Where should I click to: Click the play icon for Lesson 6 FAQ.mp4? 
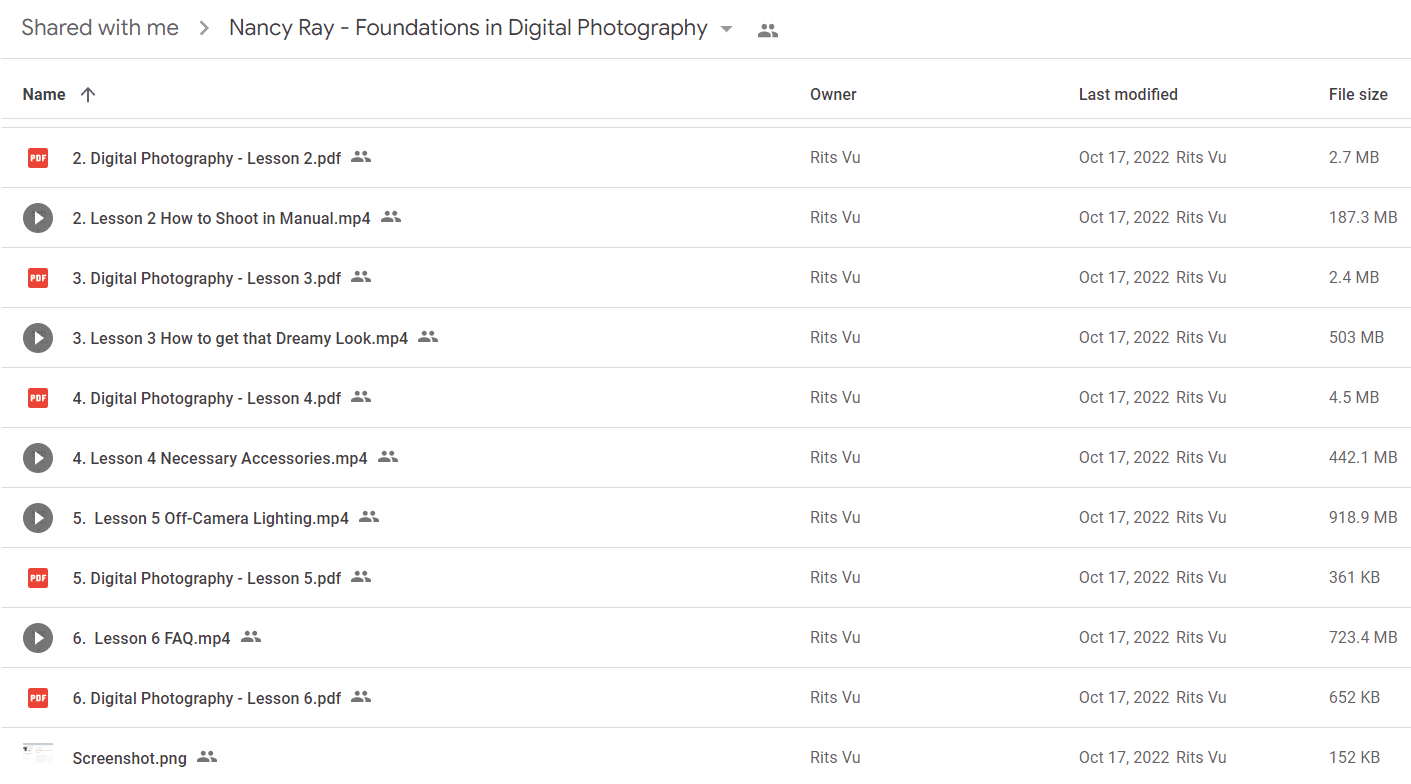(x=38, y=638)
